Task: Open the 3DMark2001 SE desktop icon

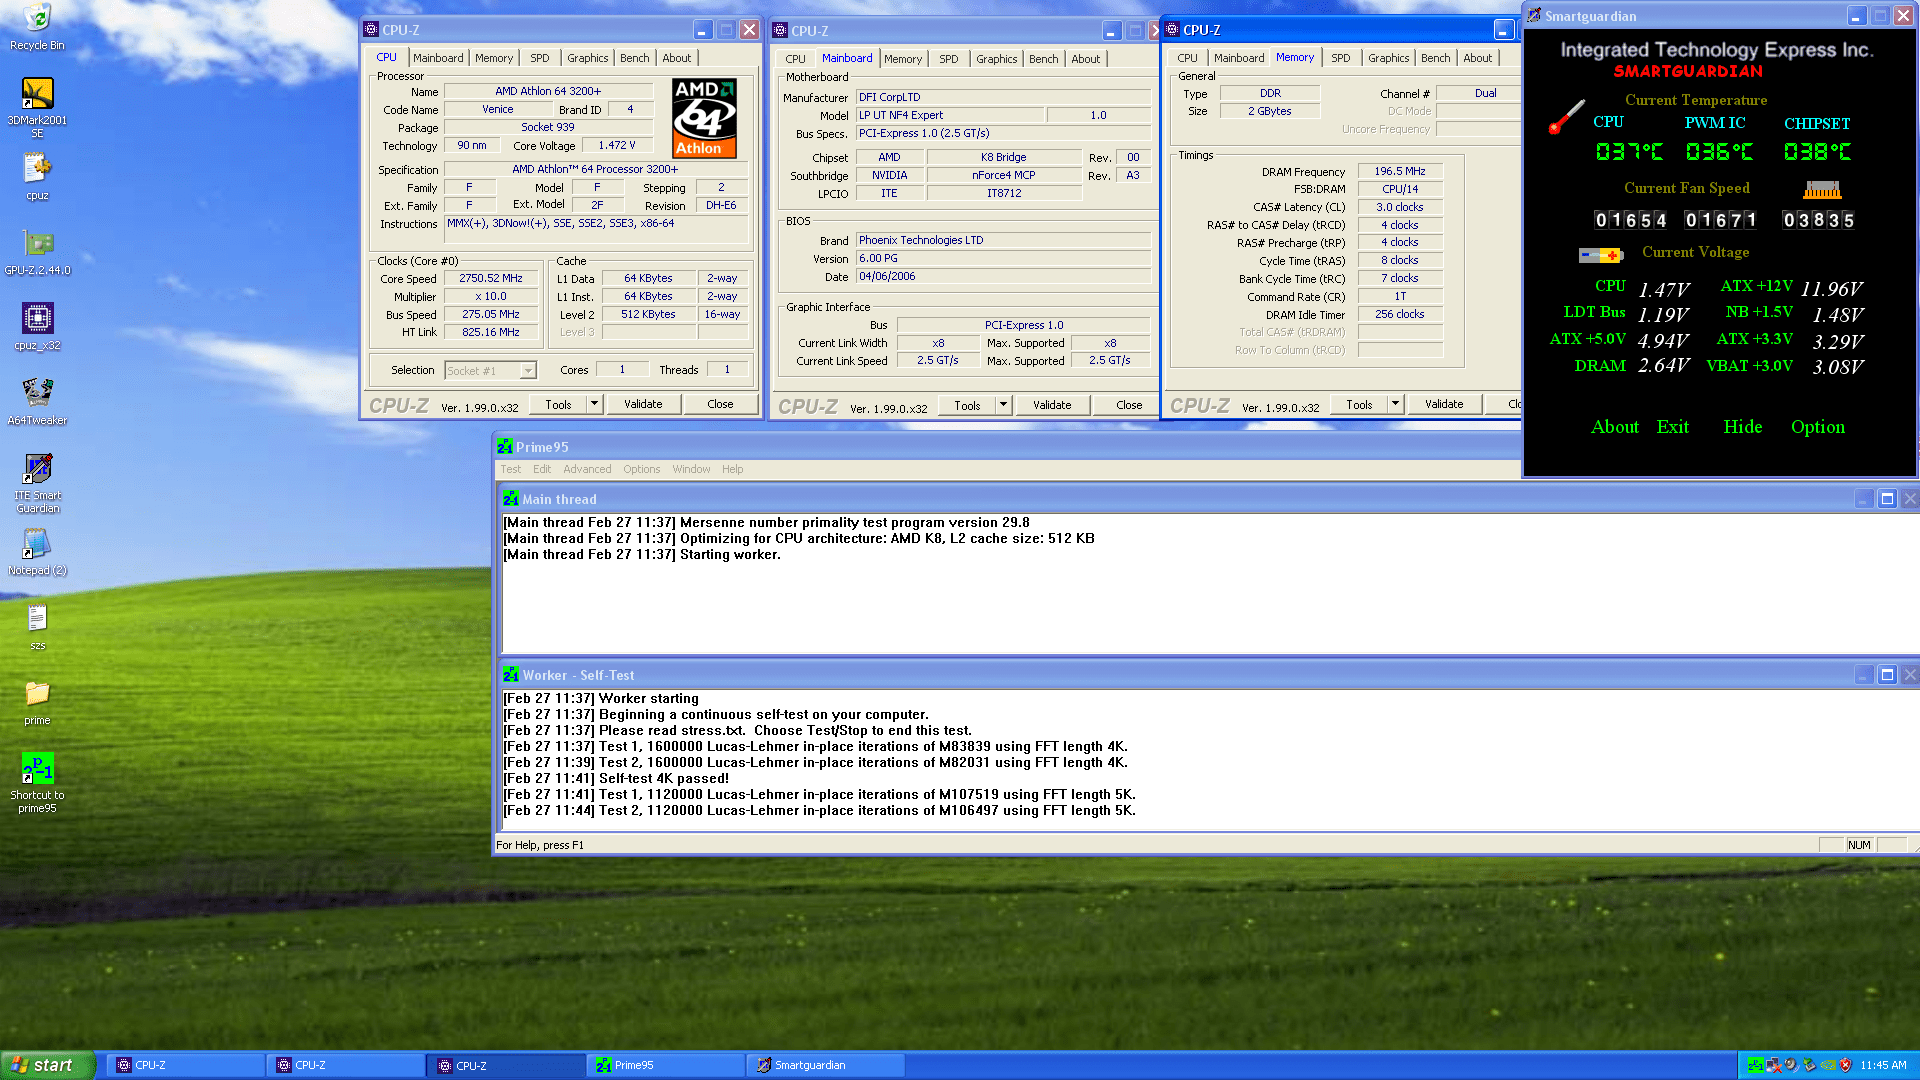Action: click(x=37, y=95)
